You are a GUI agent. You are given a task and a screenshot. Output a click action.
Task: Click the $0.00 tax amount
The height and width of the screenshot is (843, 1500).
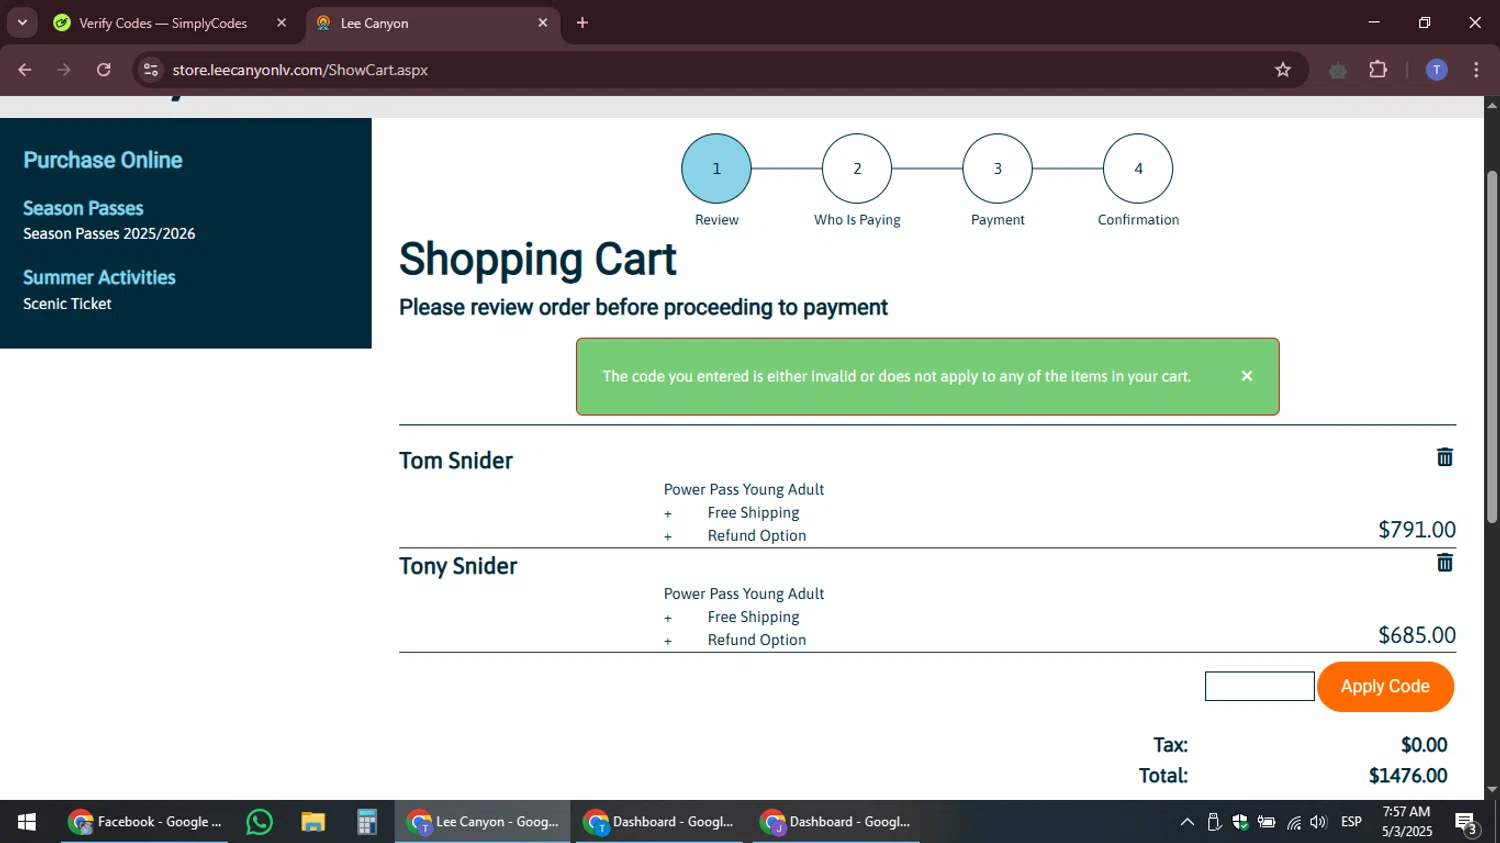[1424, 745]
